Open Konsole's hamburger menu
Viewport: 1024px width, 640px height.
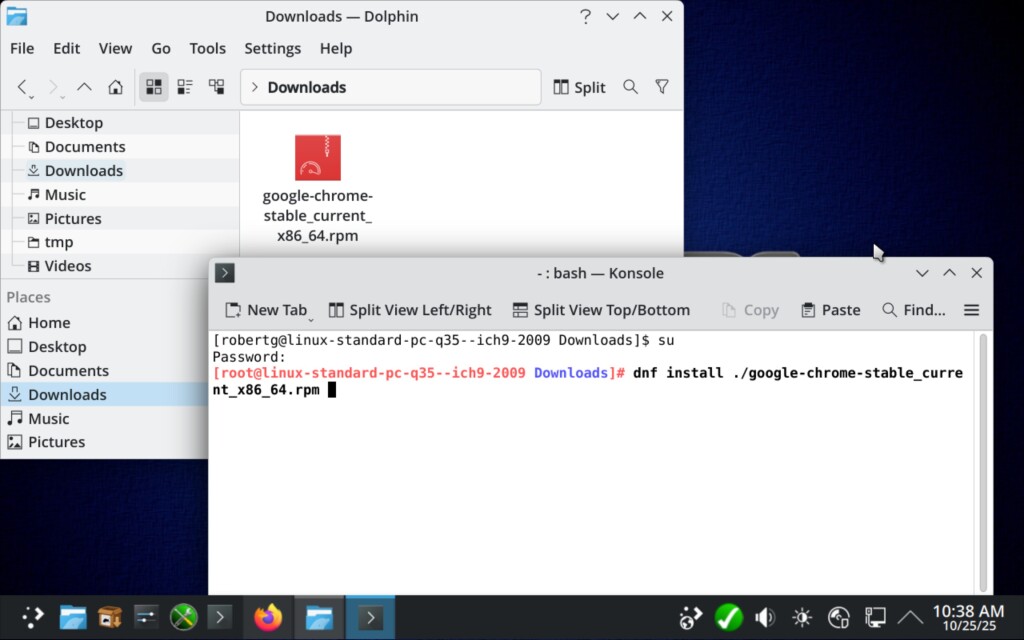971,310
